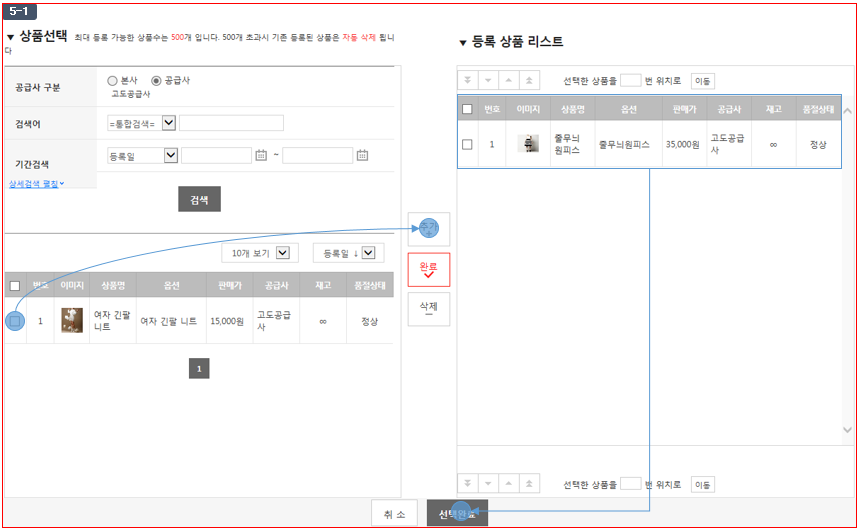
Task: Open the =통합검색= dropdown
Action: click(x=142, y=123)
